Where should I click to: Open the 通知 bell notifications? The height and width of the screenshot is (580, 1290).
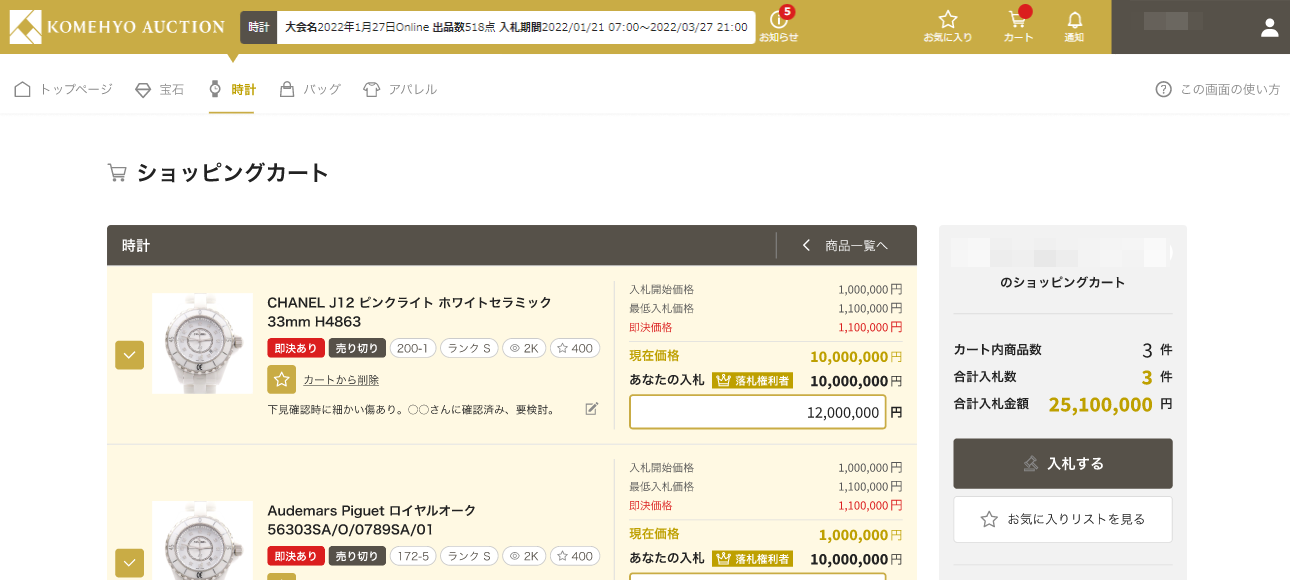1074,26
